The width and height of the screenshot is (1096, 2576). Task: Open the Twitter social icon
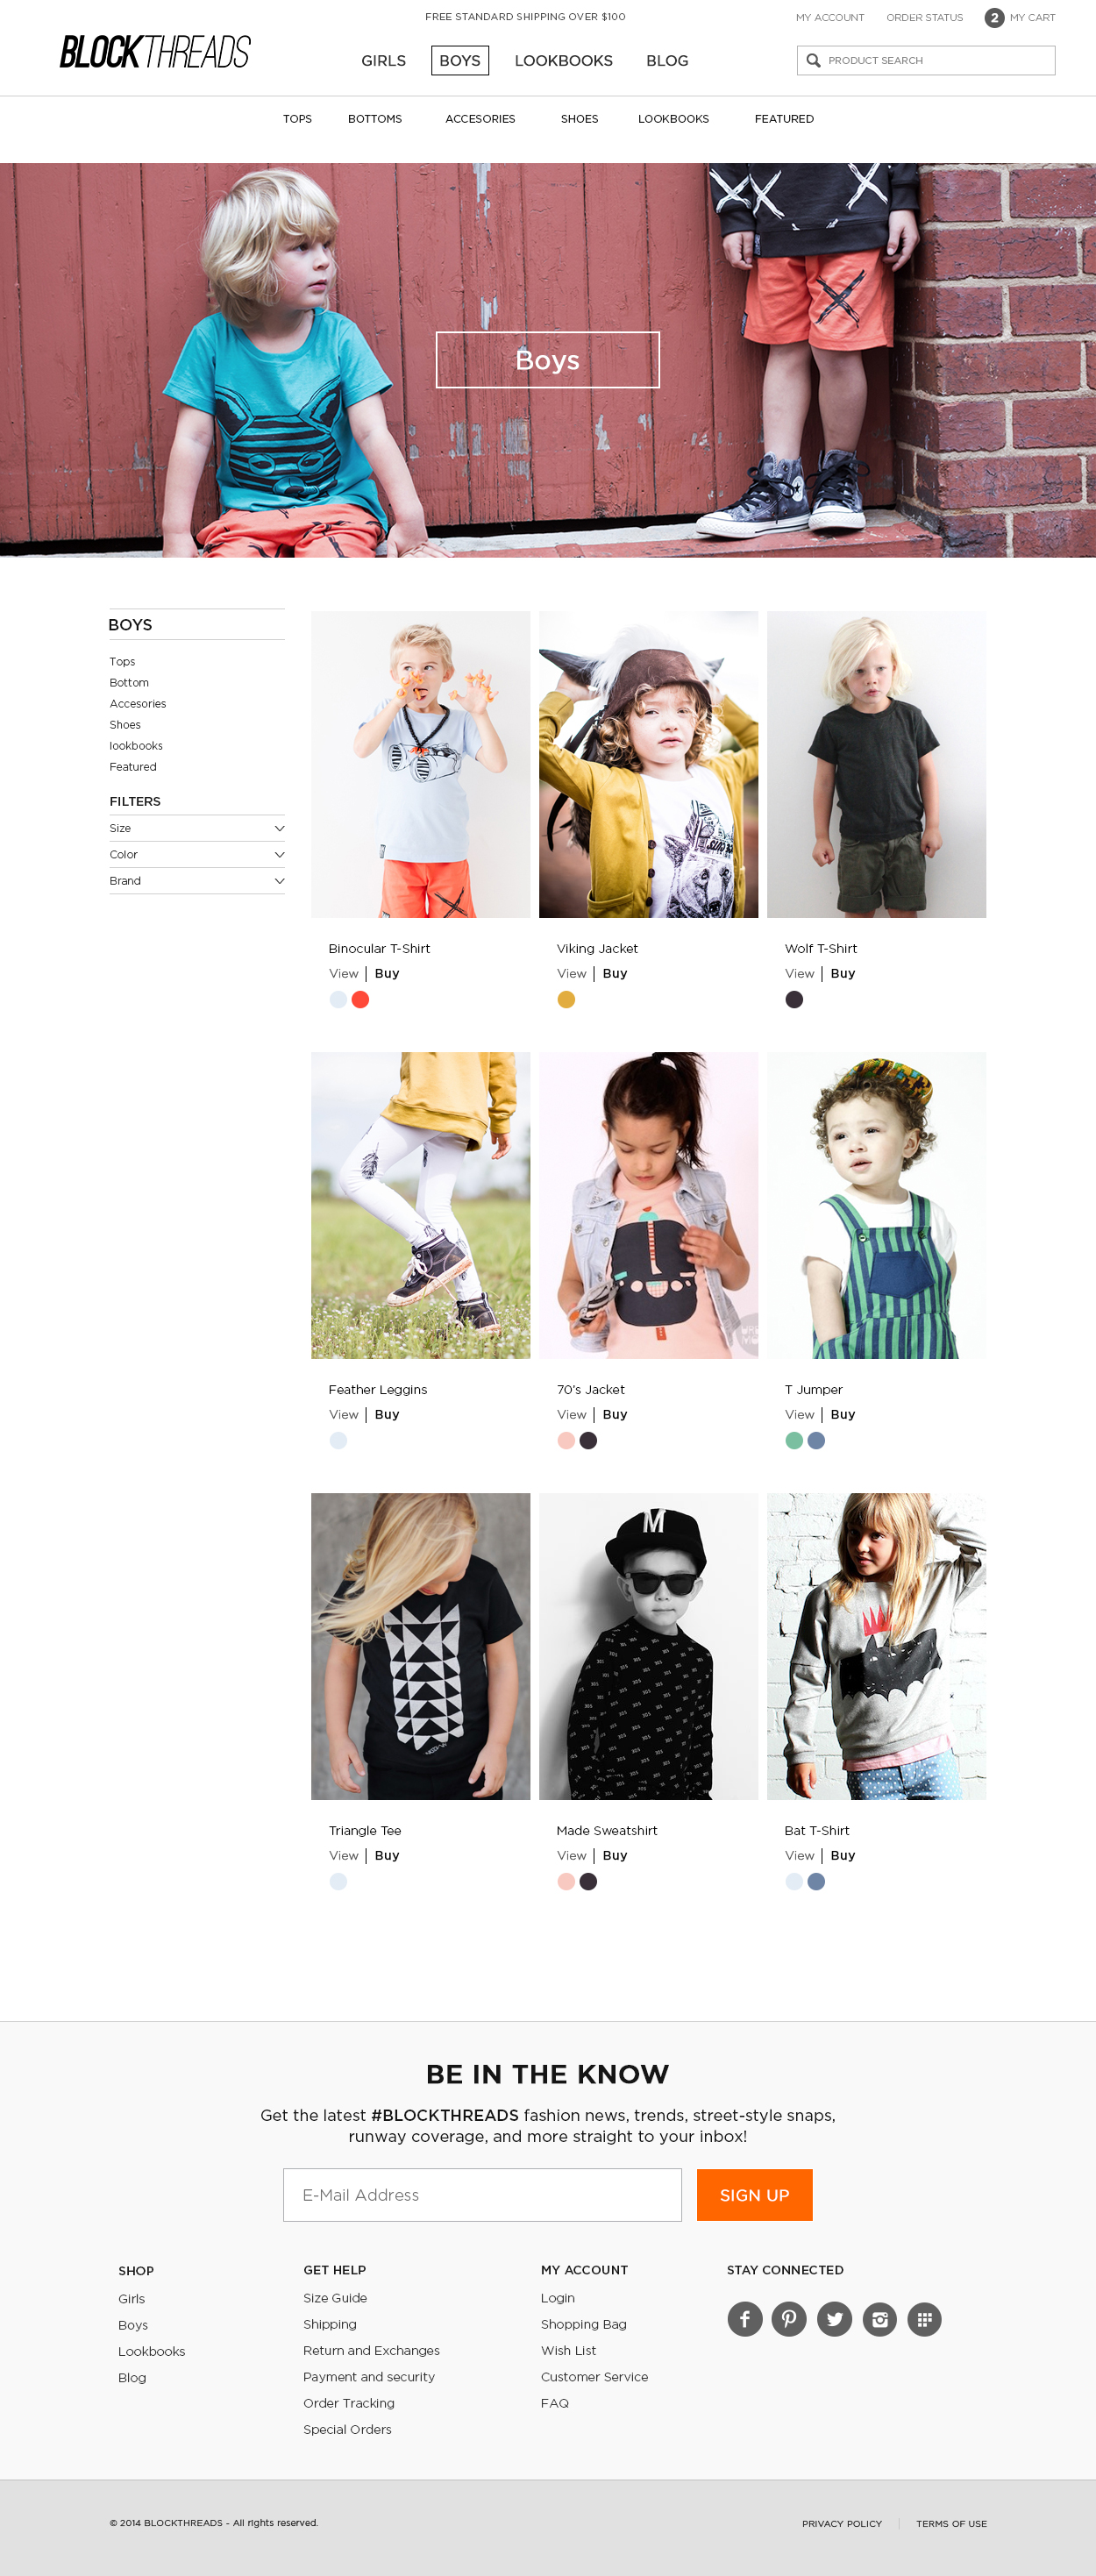tap(834, 2318)
